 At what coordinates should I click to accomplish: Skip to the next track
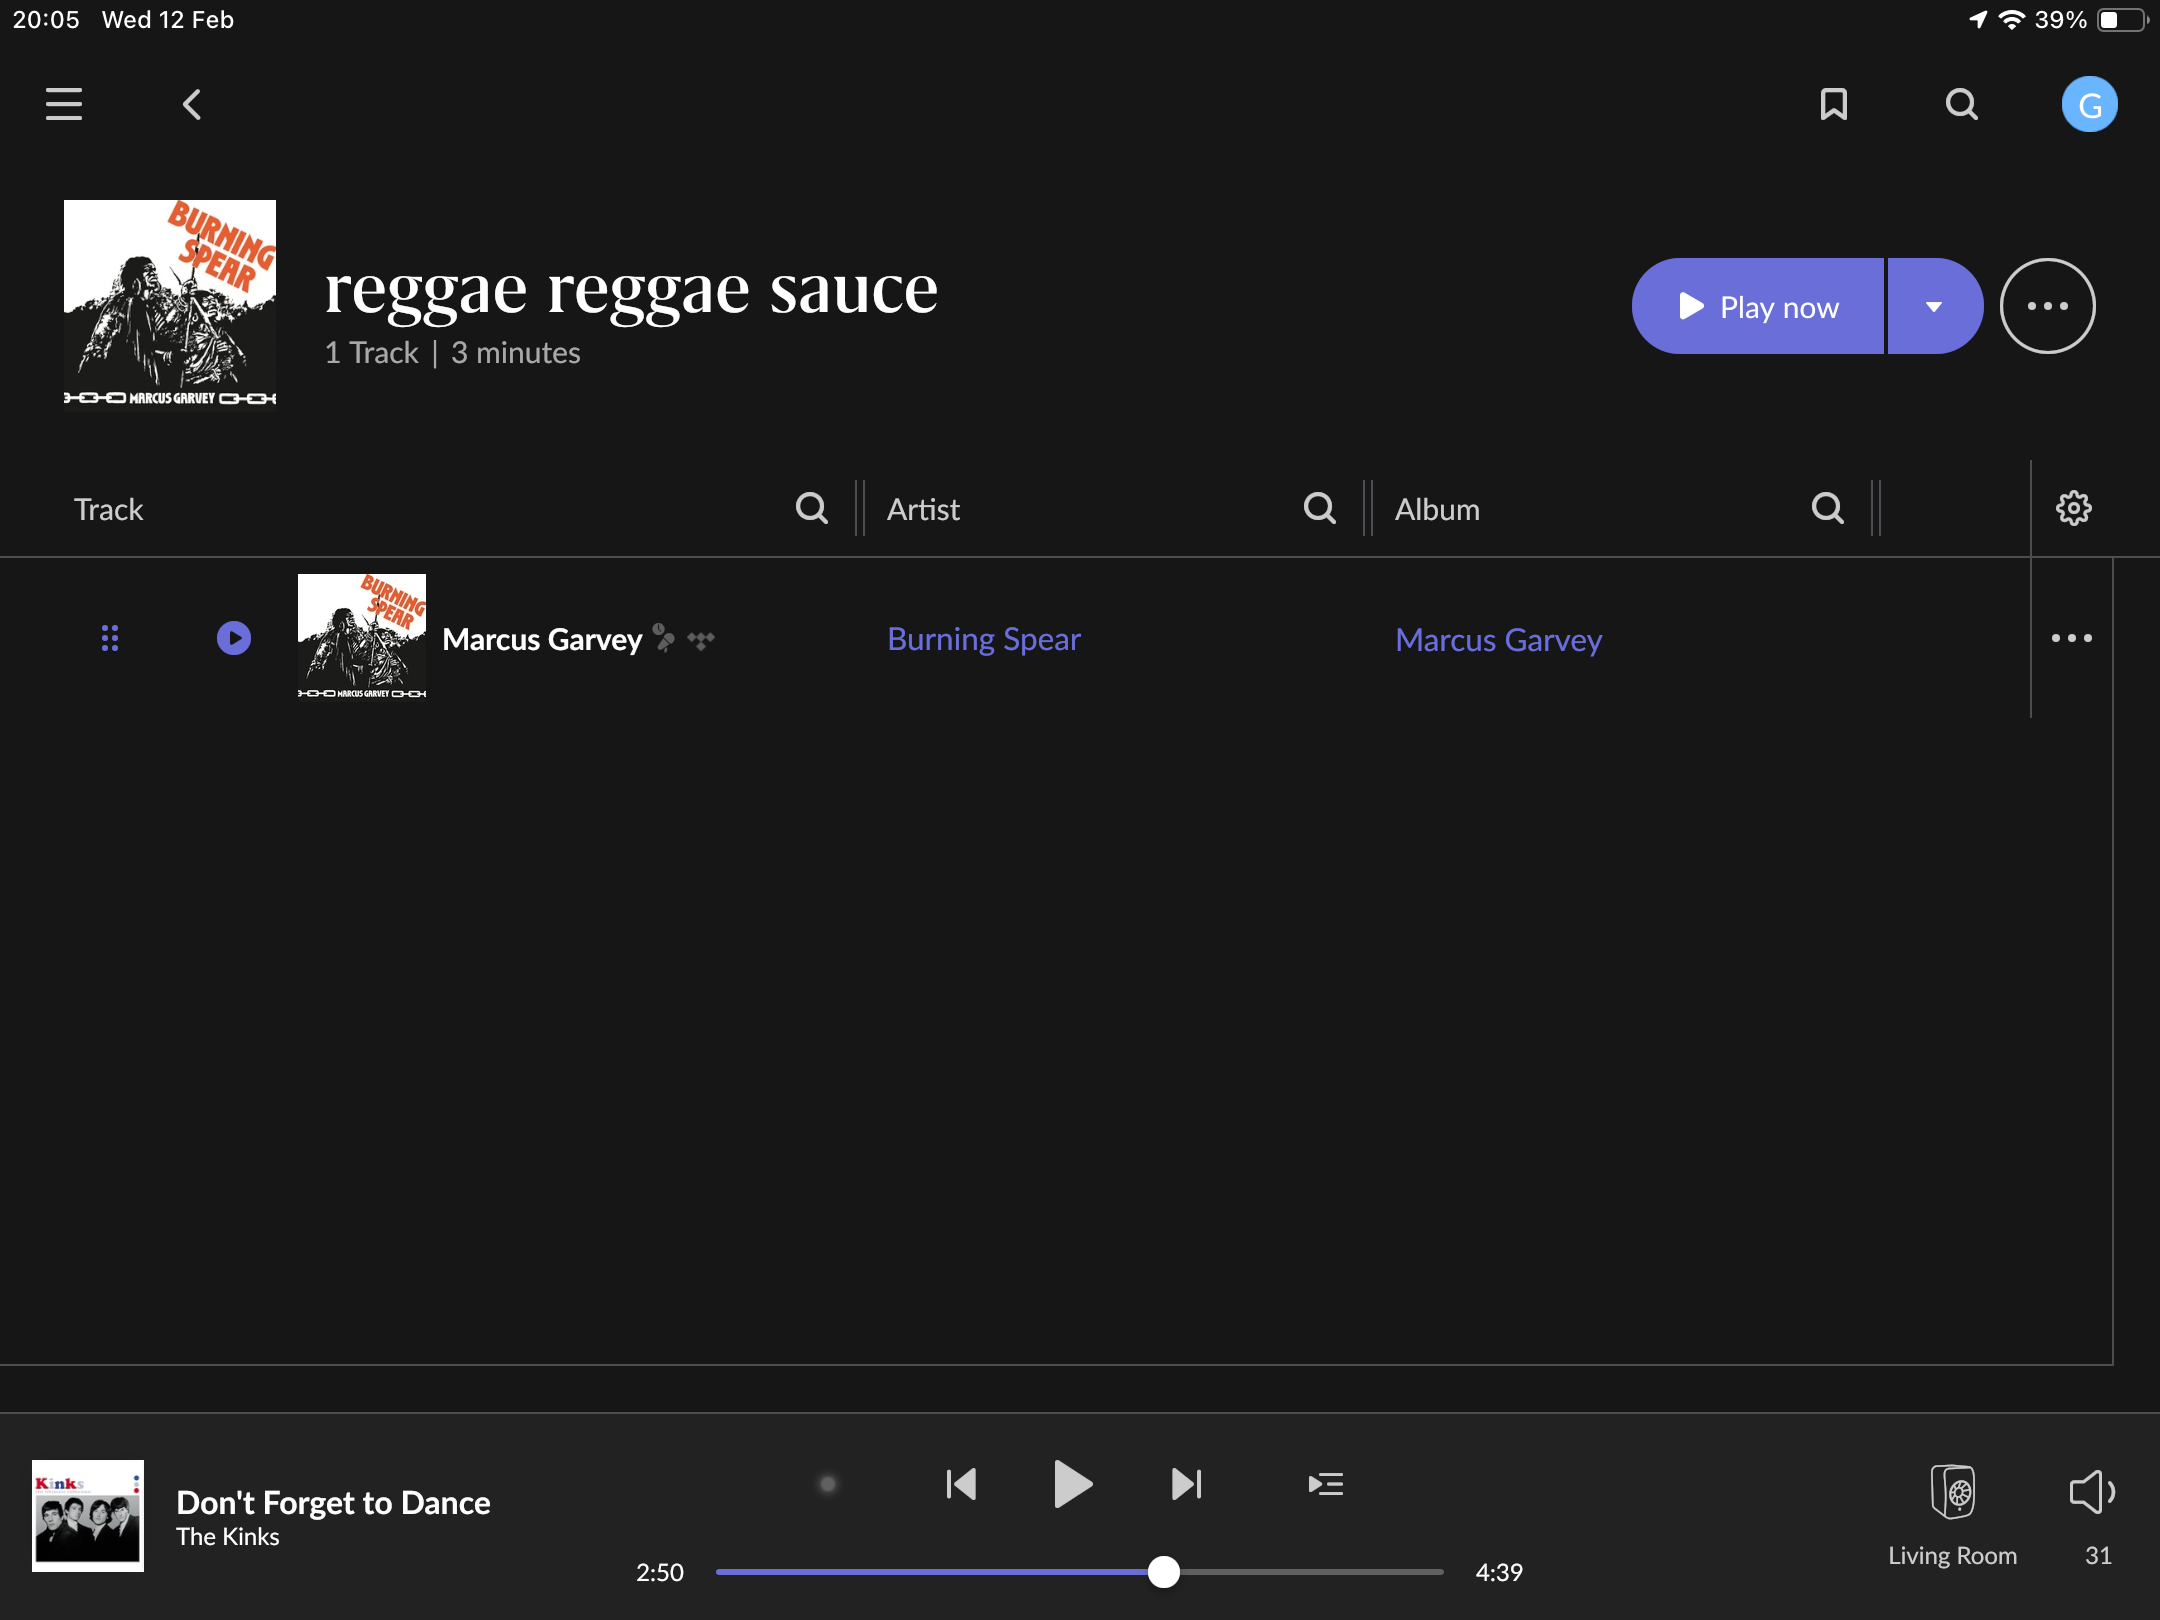tap(1186, 1484)
